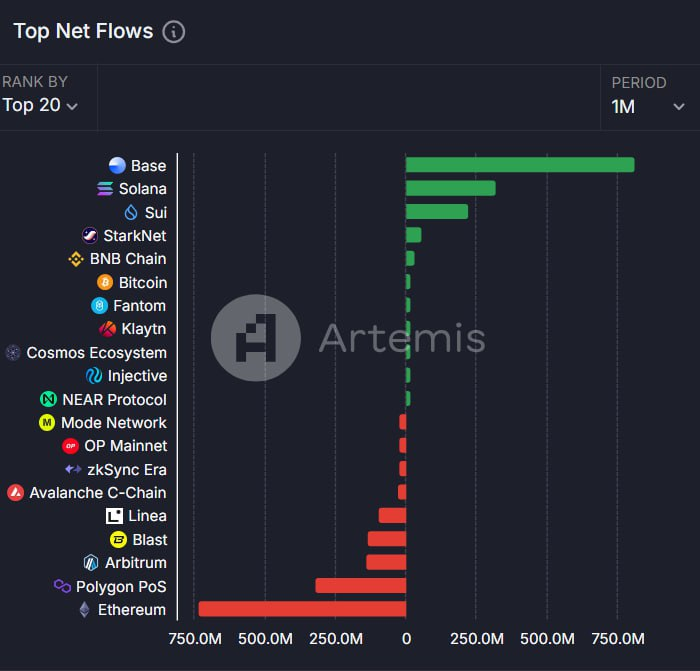Click the OP Mainnet label text

point(125,446)
